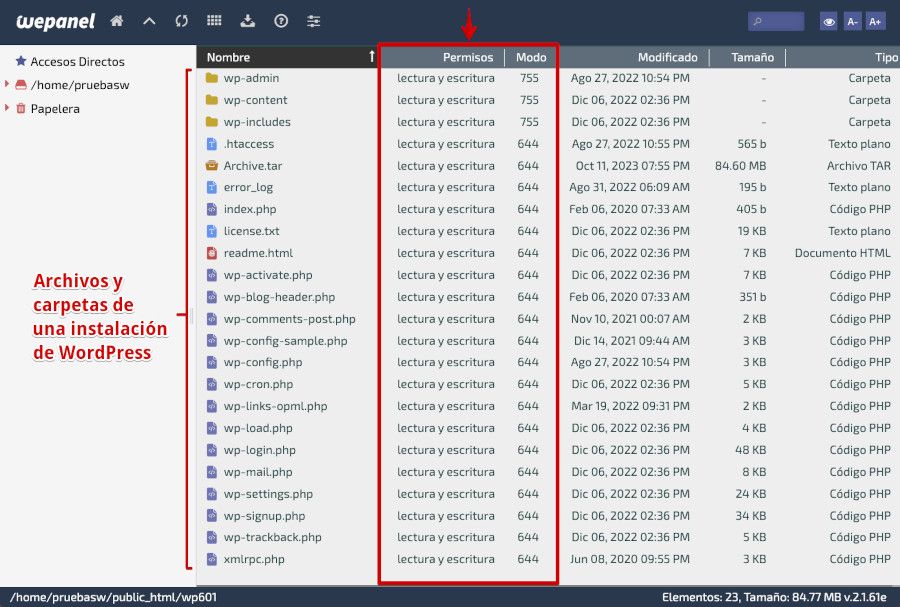
Task: Decrease font size with A- button
Action: click(x=852, y=22)
